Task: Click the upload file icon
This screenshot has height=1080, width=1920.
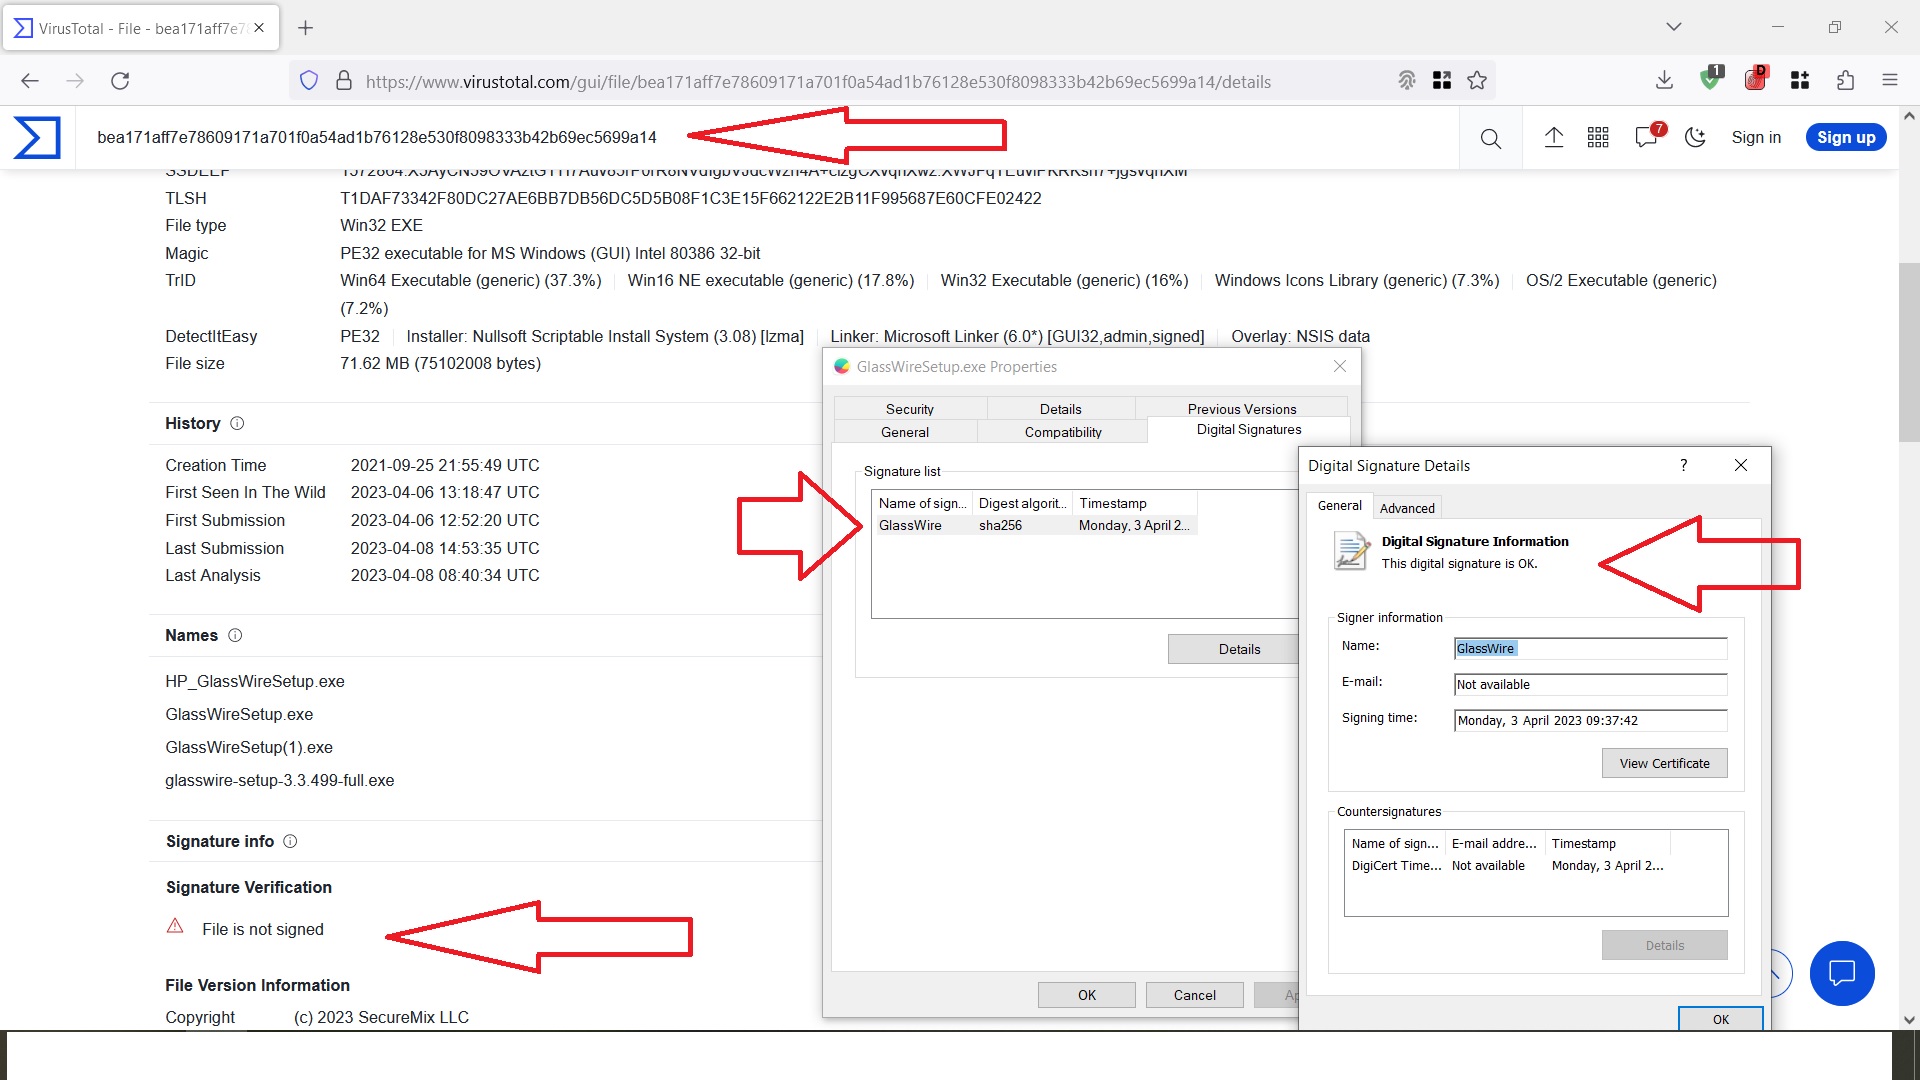Action: (x=1553, y=137)
